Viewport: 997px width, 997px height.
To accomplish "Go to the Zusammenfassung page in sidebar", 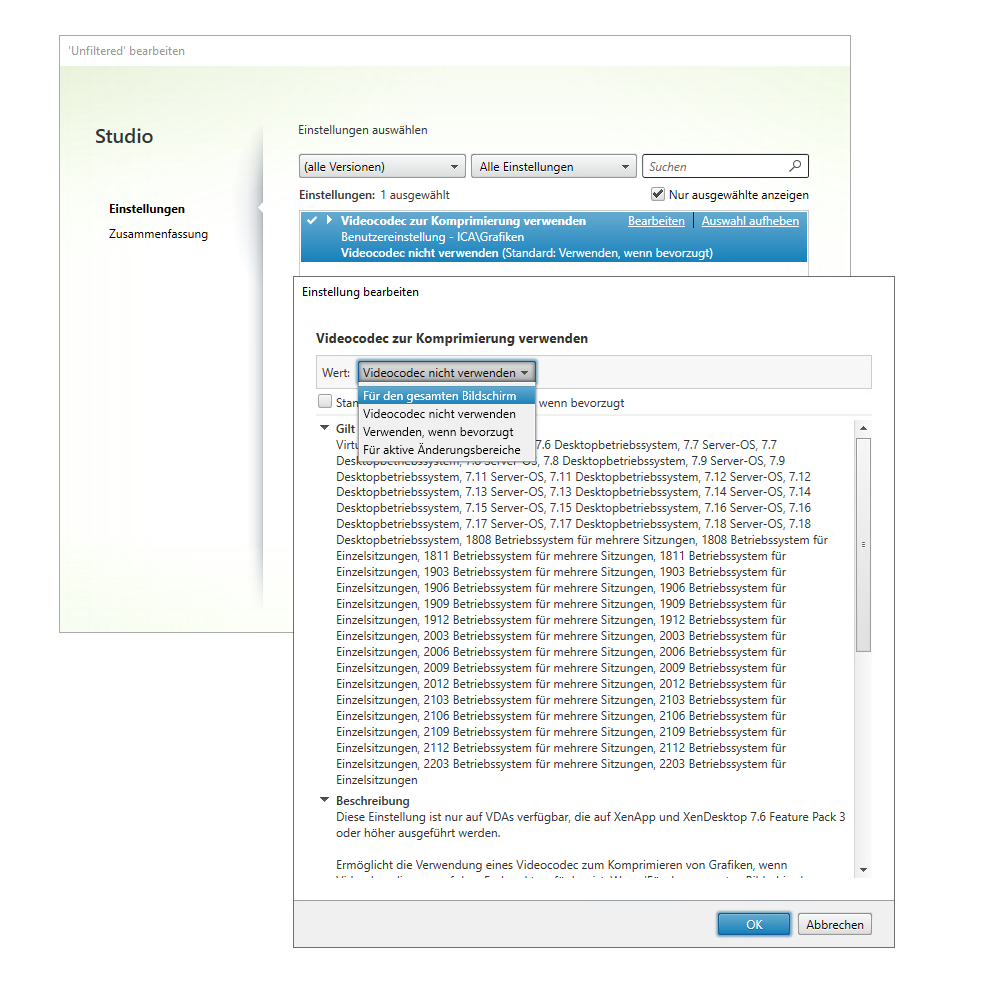I will [158, 234].
